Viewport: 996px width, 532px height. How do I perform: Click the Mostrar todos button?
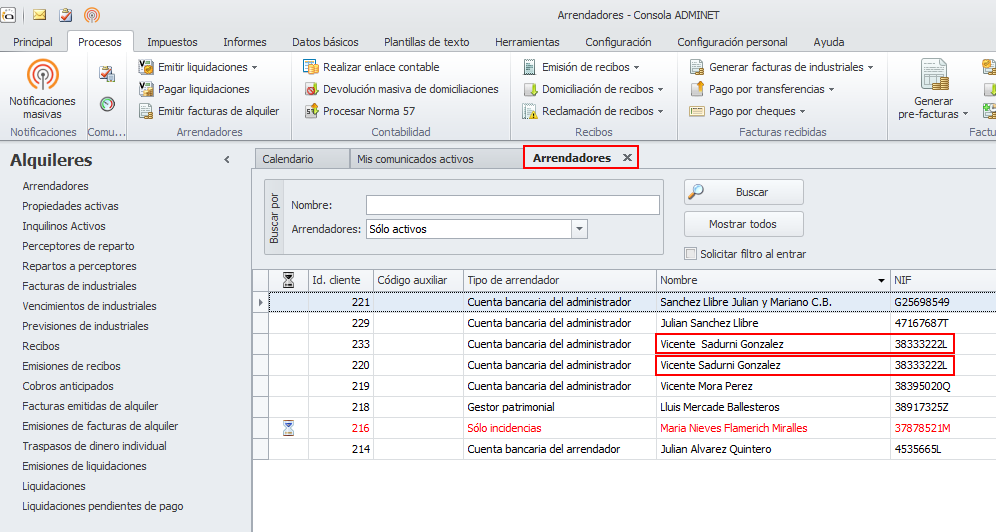[743, 224]
